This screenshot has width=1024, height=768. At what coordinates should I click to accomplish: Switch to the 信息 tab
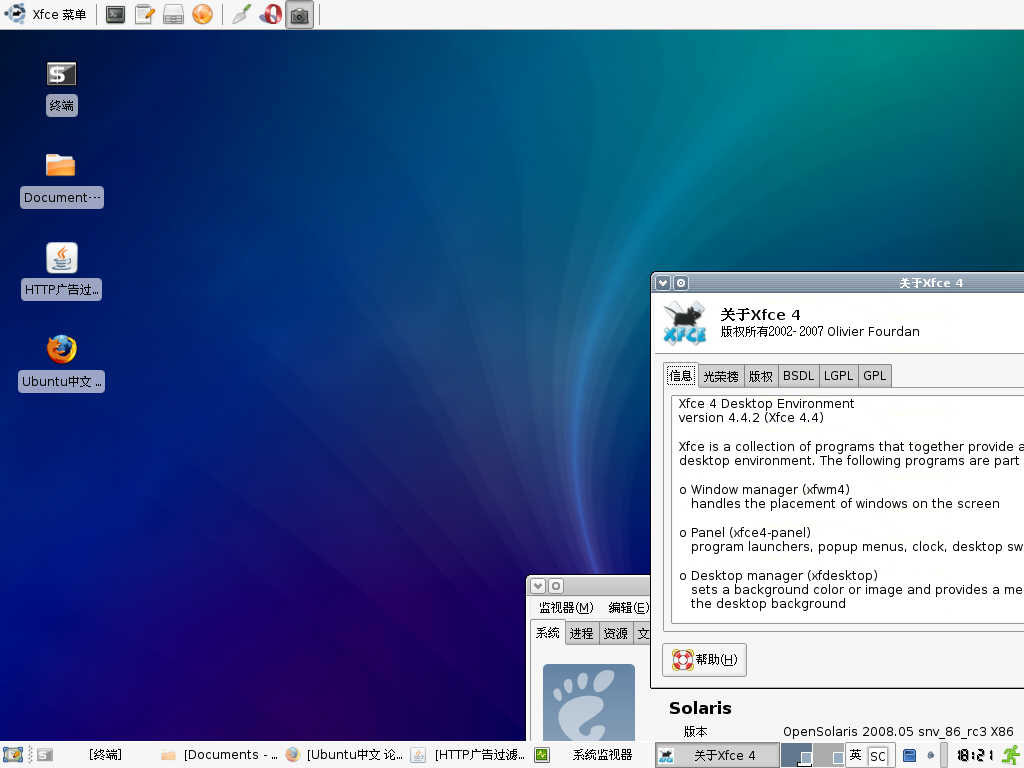680,376
